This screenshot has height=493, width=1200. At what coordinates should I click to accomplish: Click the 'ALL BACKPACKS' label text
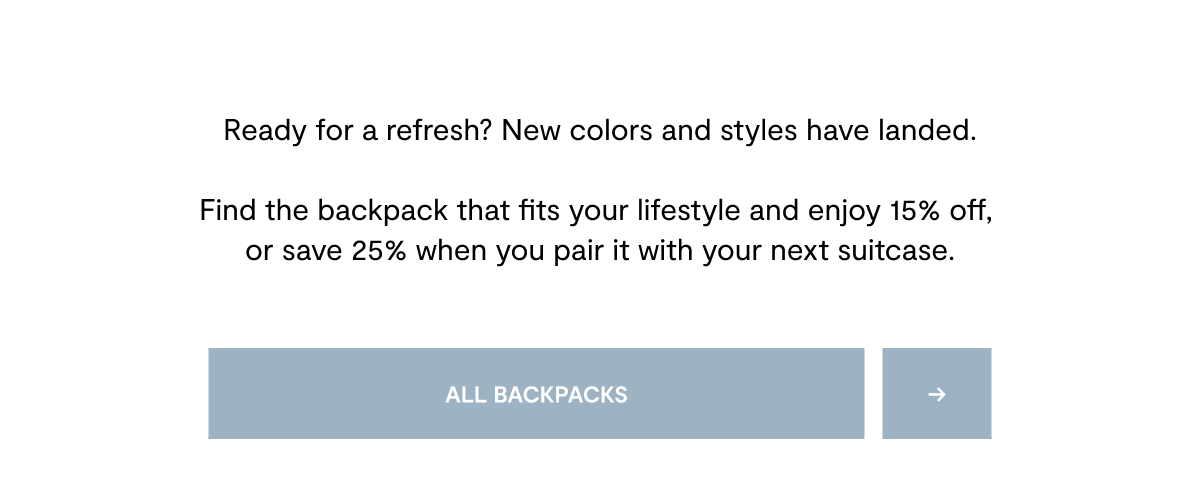536,394
